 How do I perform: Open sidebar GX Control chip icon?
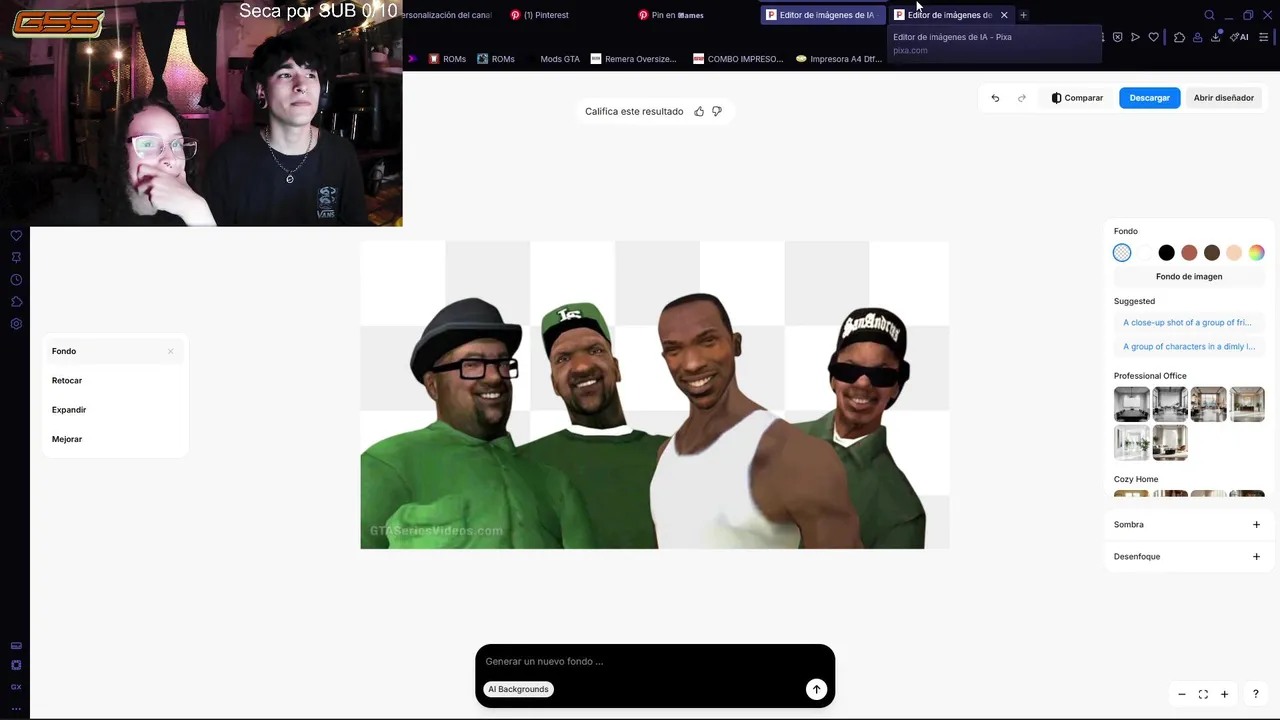(16, 665)
